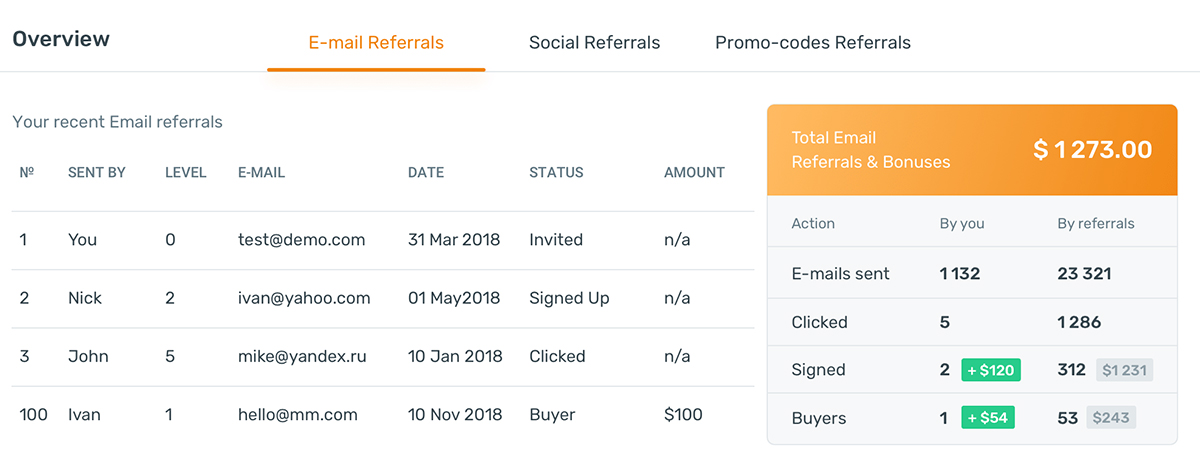Sort table by the STATUS column header
Image resolution: width=1200 pixels, height=464 pixels.
(556, 173)
